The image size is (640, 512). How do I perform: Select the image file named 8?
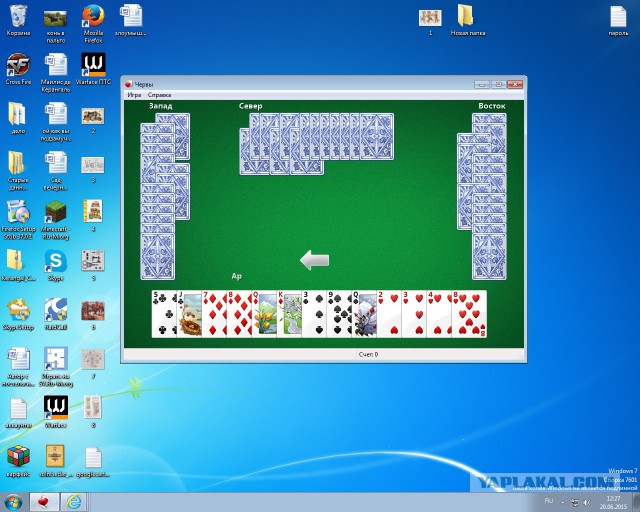(93, 411)
